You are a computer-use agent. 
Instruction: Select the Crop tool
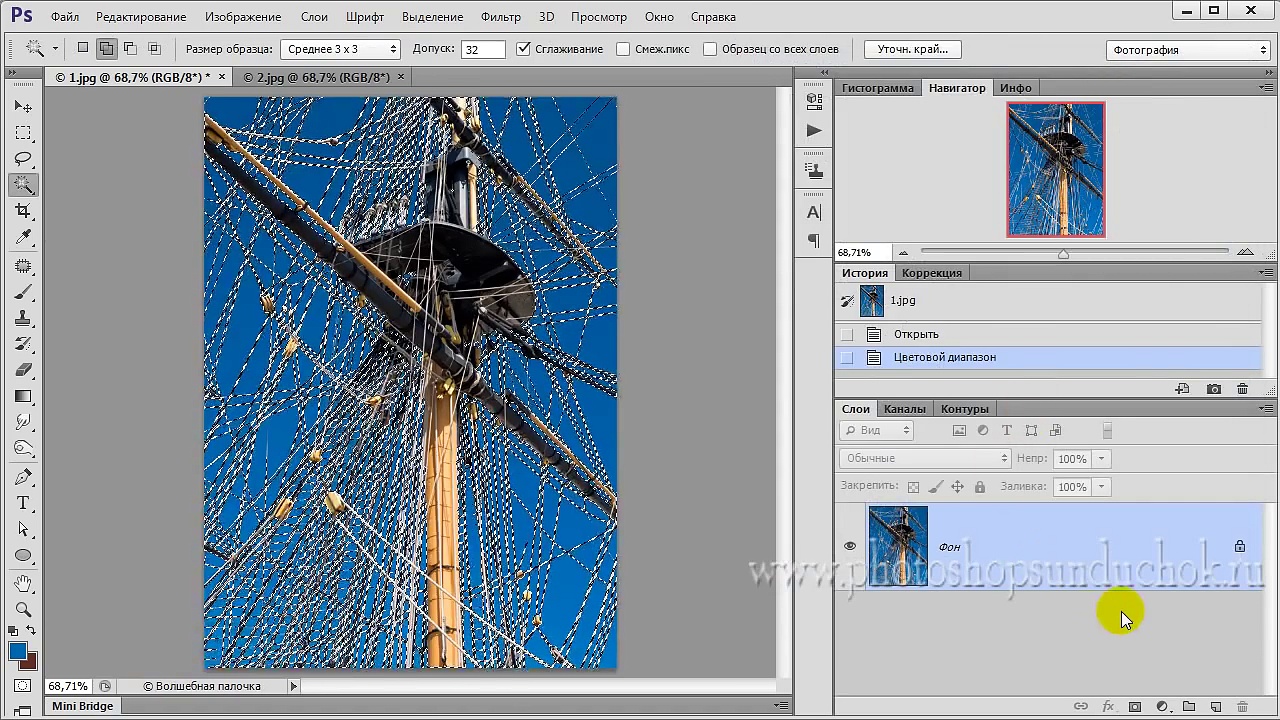tap(23, 211)
